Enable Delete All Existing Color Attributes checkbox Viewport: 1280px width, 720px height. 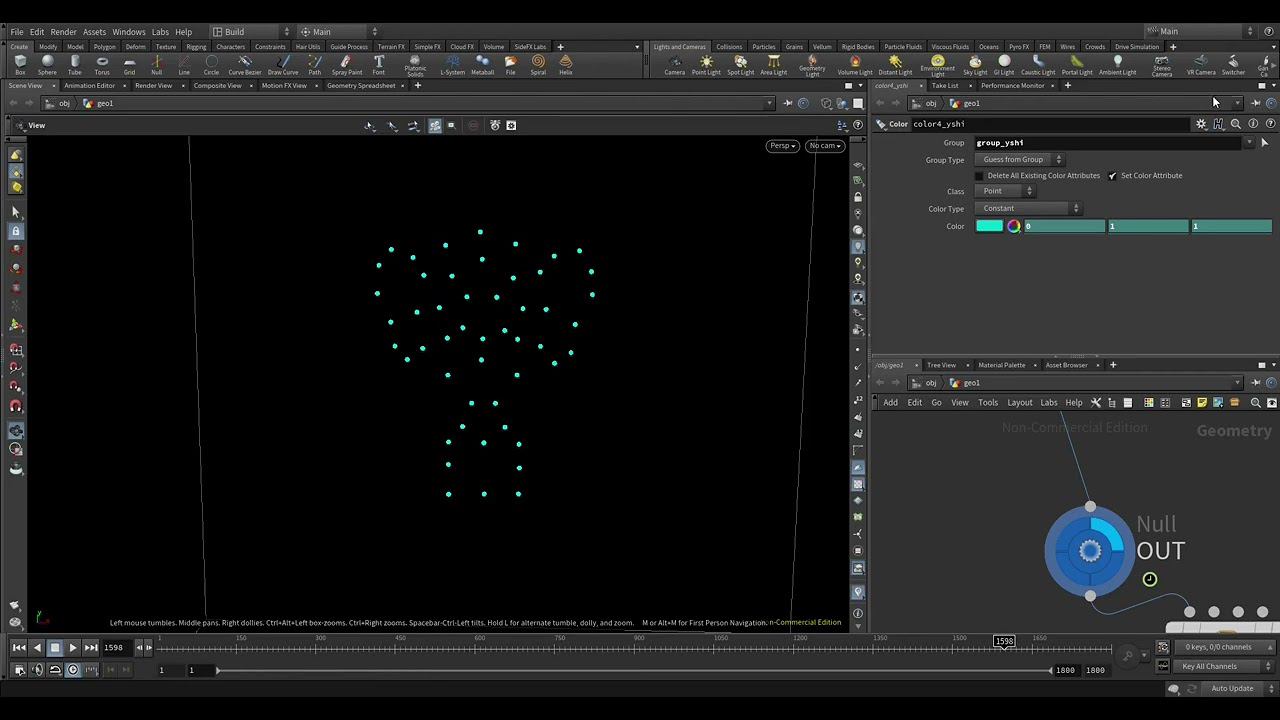click(x=979, y=176)
